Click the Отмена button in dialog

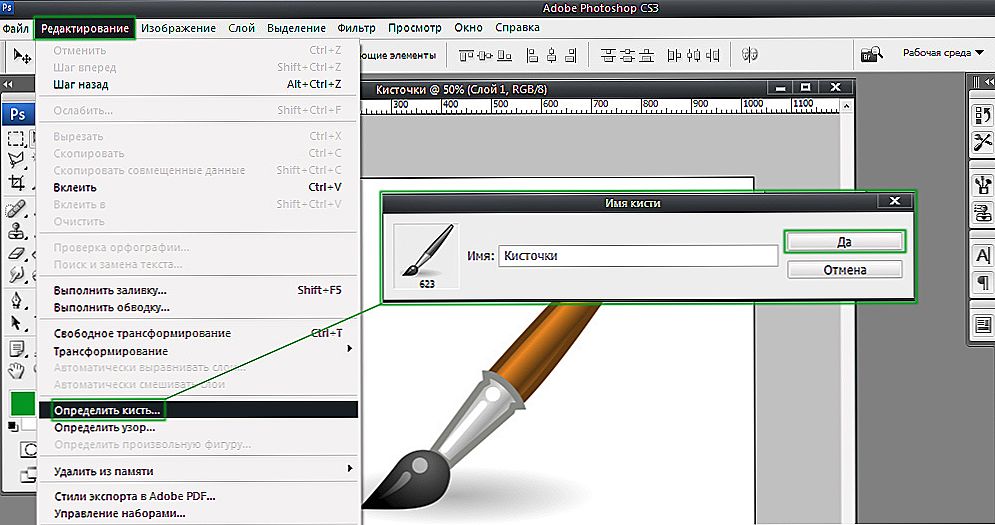pyautogui.click(x=845, y=270)
